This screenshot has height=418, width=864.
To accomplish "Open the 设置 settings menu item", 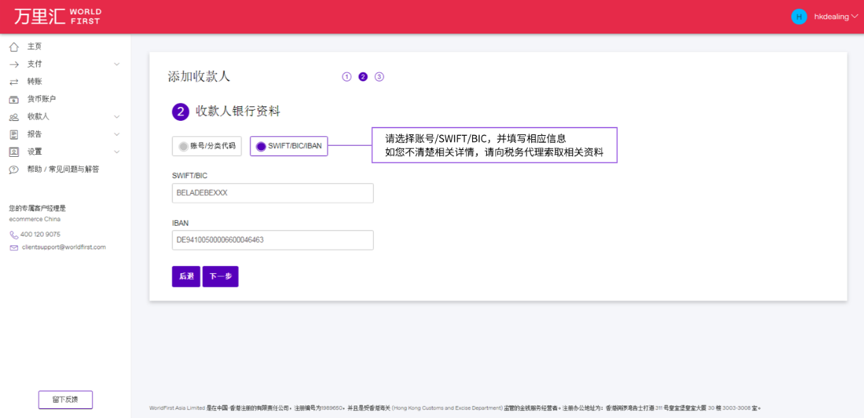I will click(x=35, y=152).
